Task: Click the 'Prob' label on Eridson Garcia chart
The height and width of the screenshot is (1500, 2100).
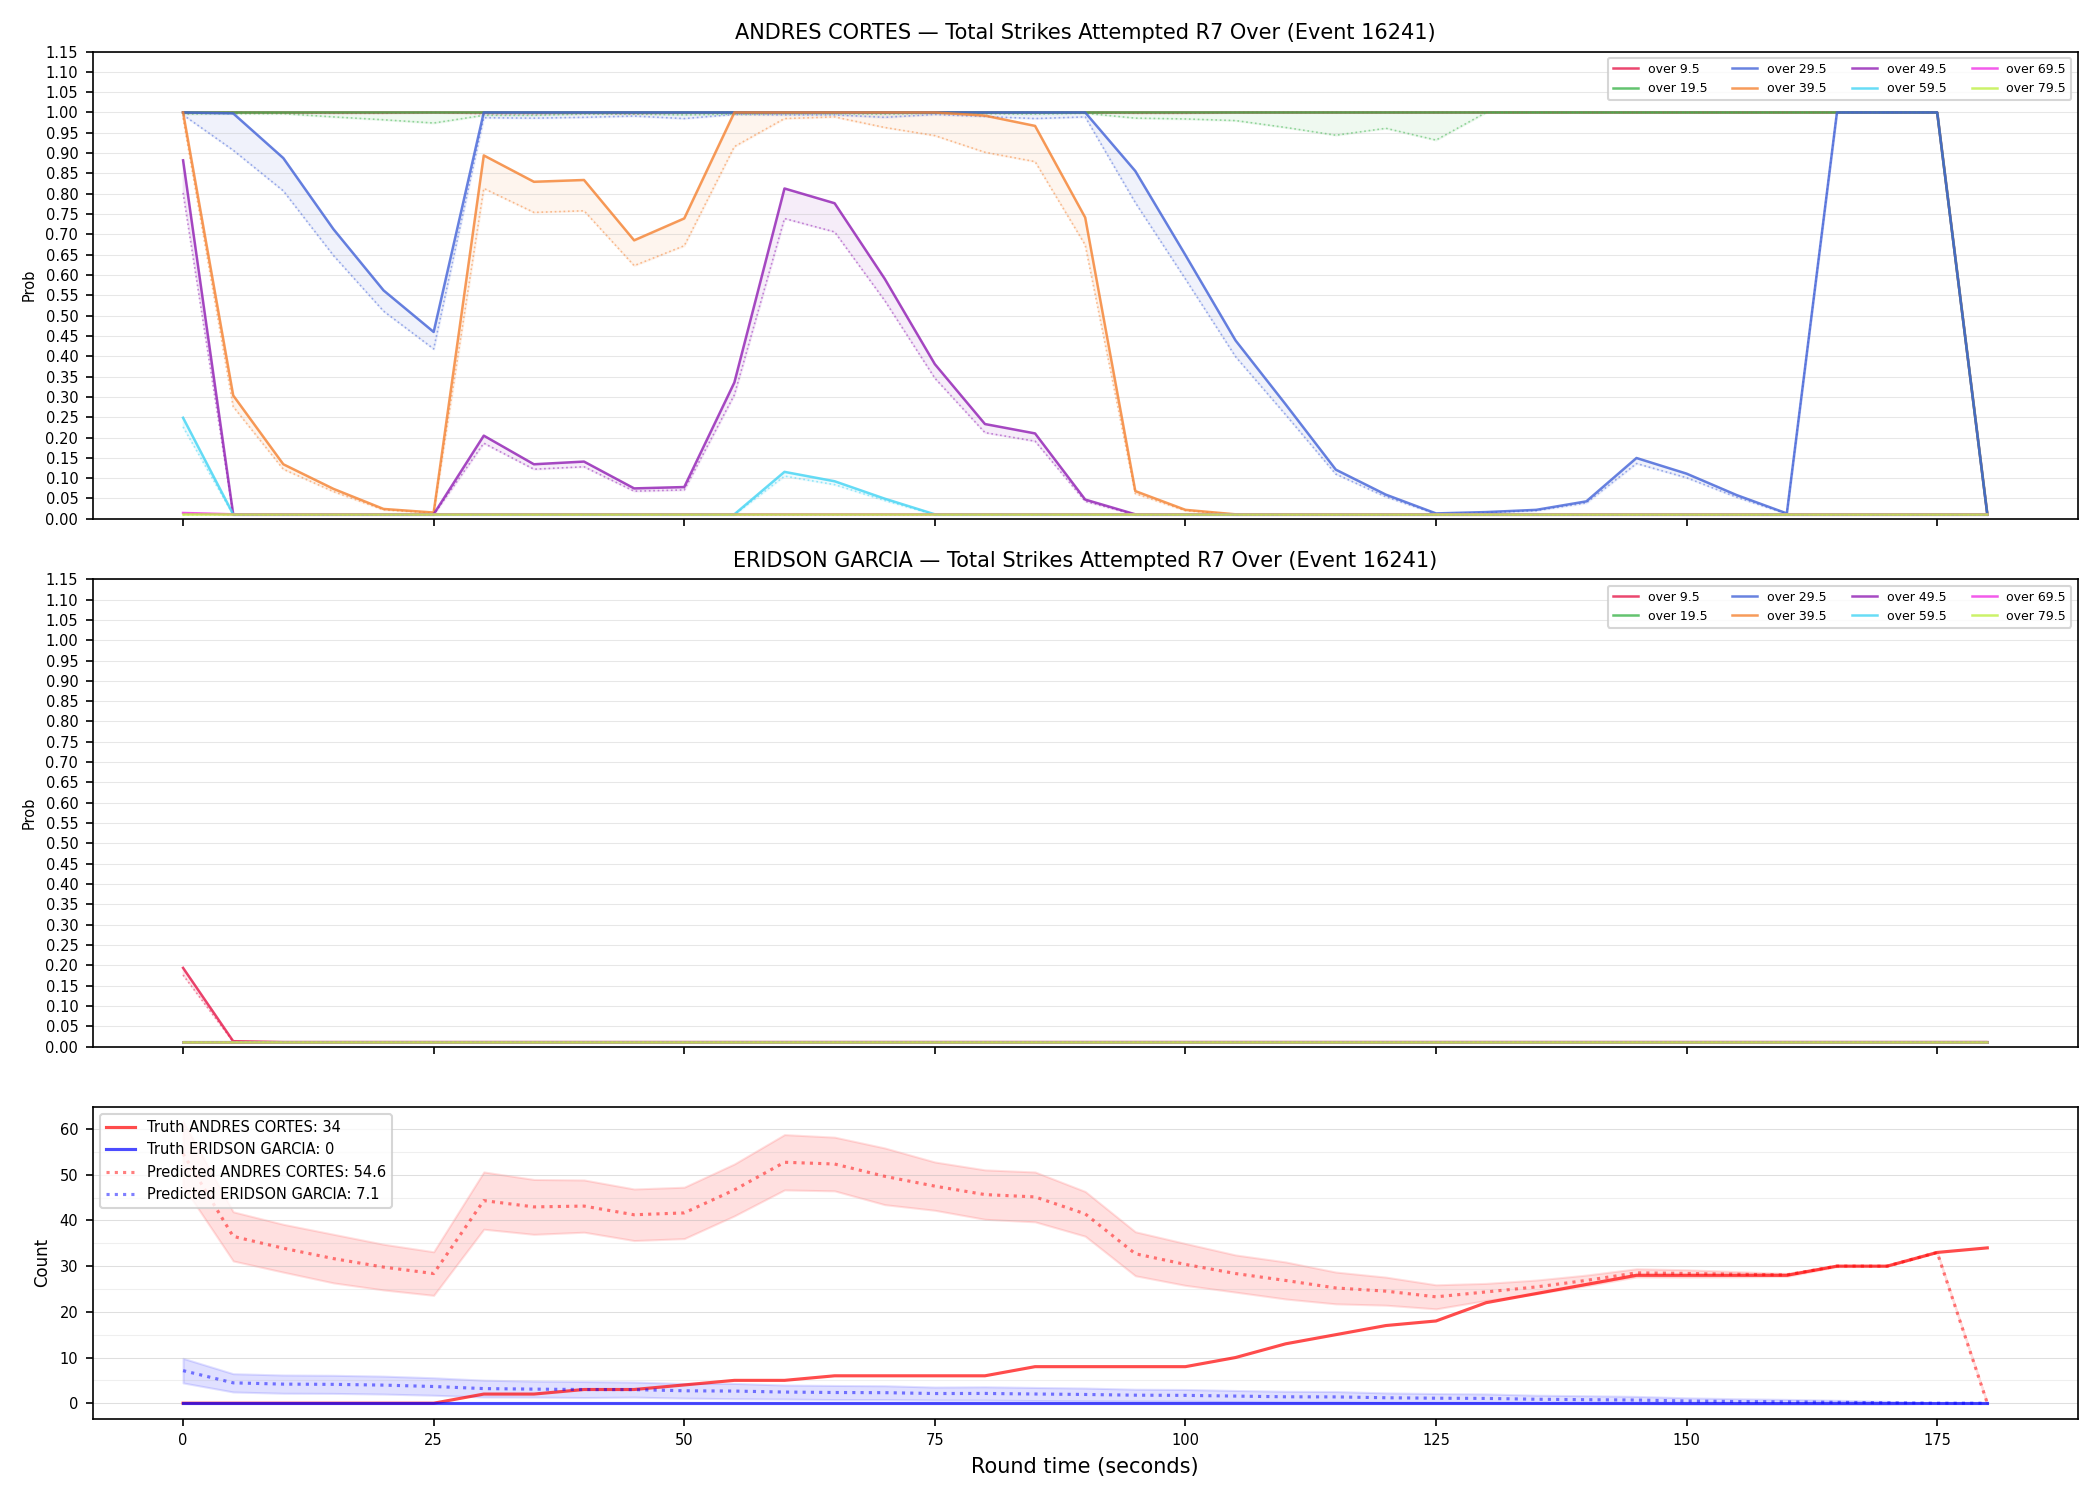Action: click(29, 814)
